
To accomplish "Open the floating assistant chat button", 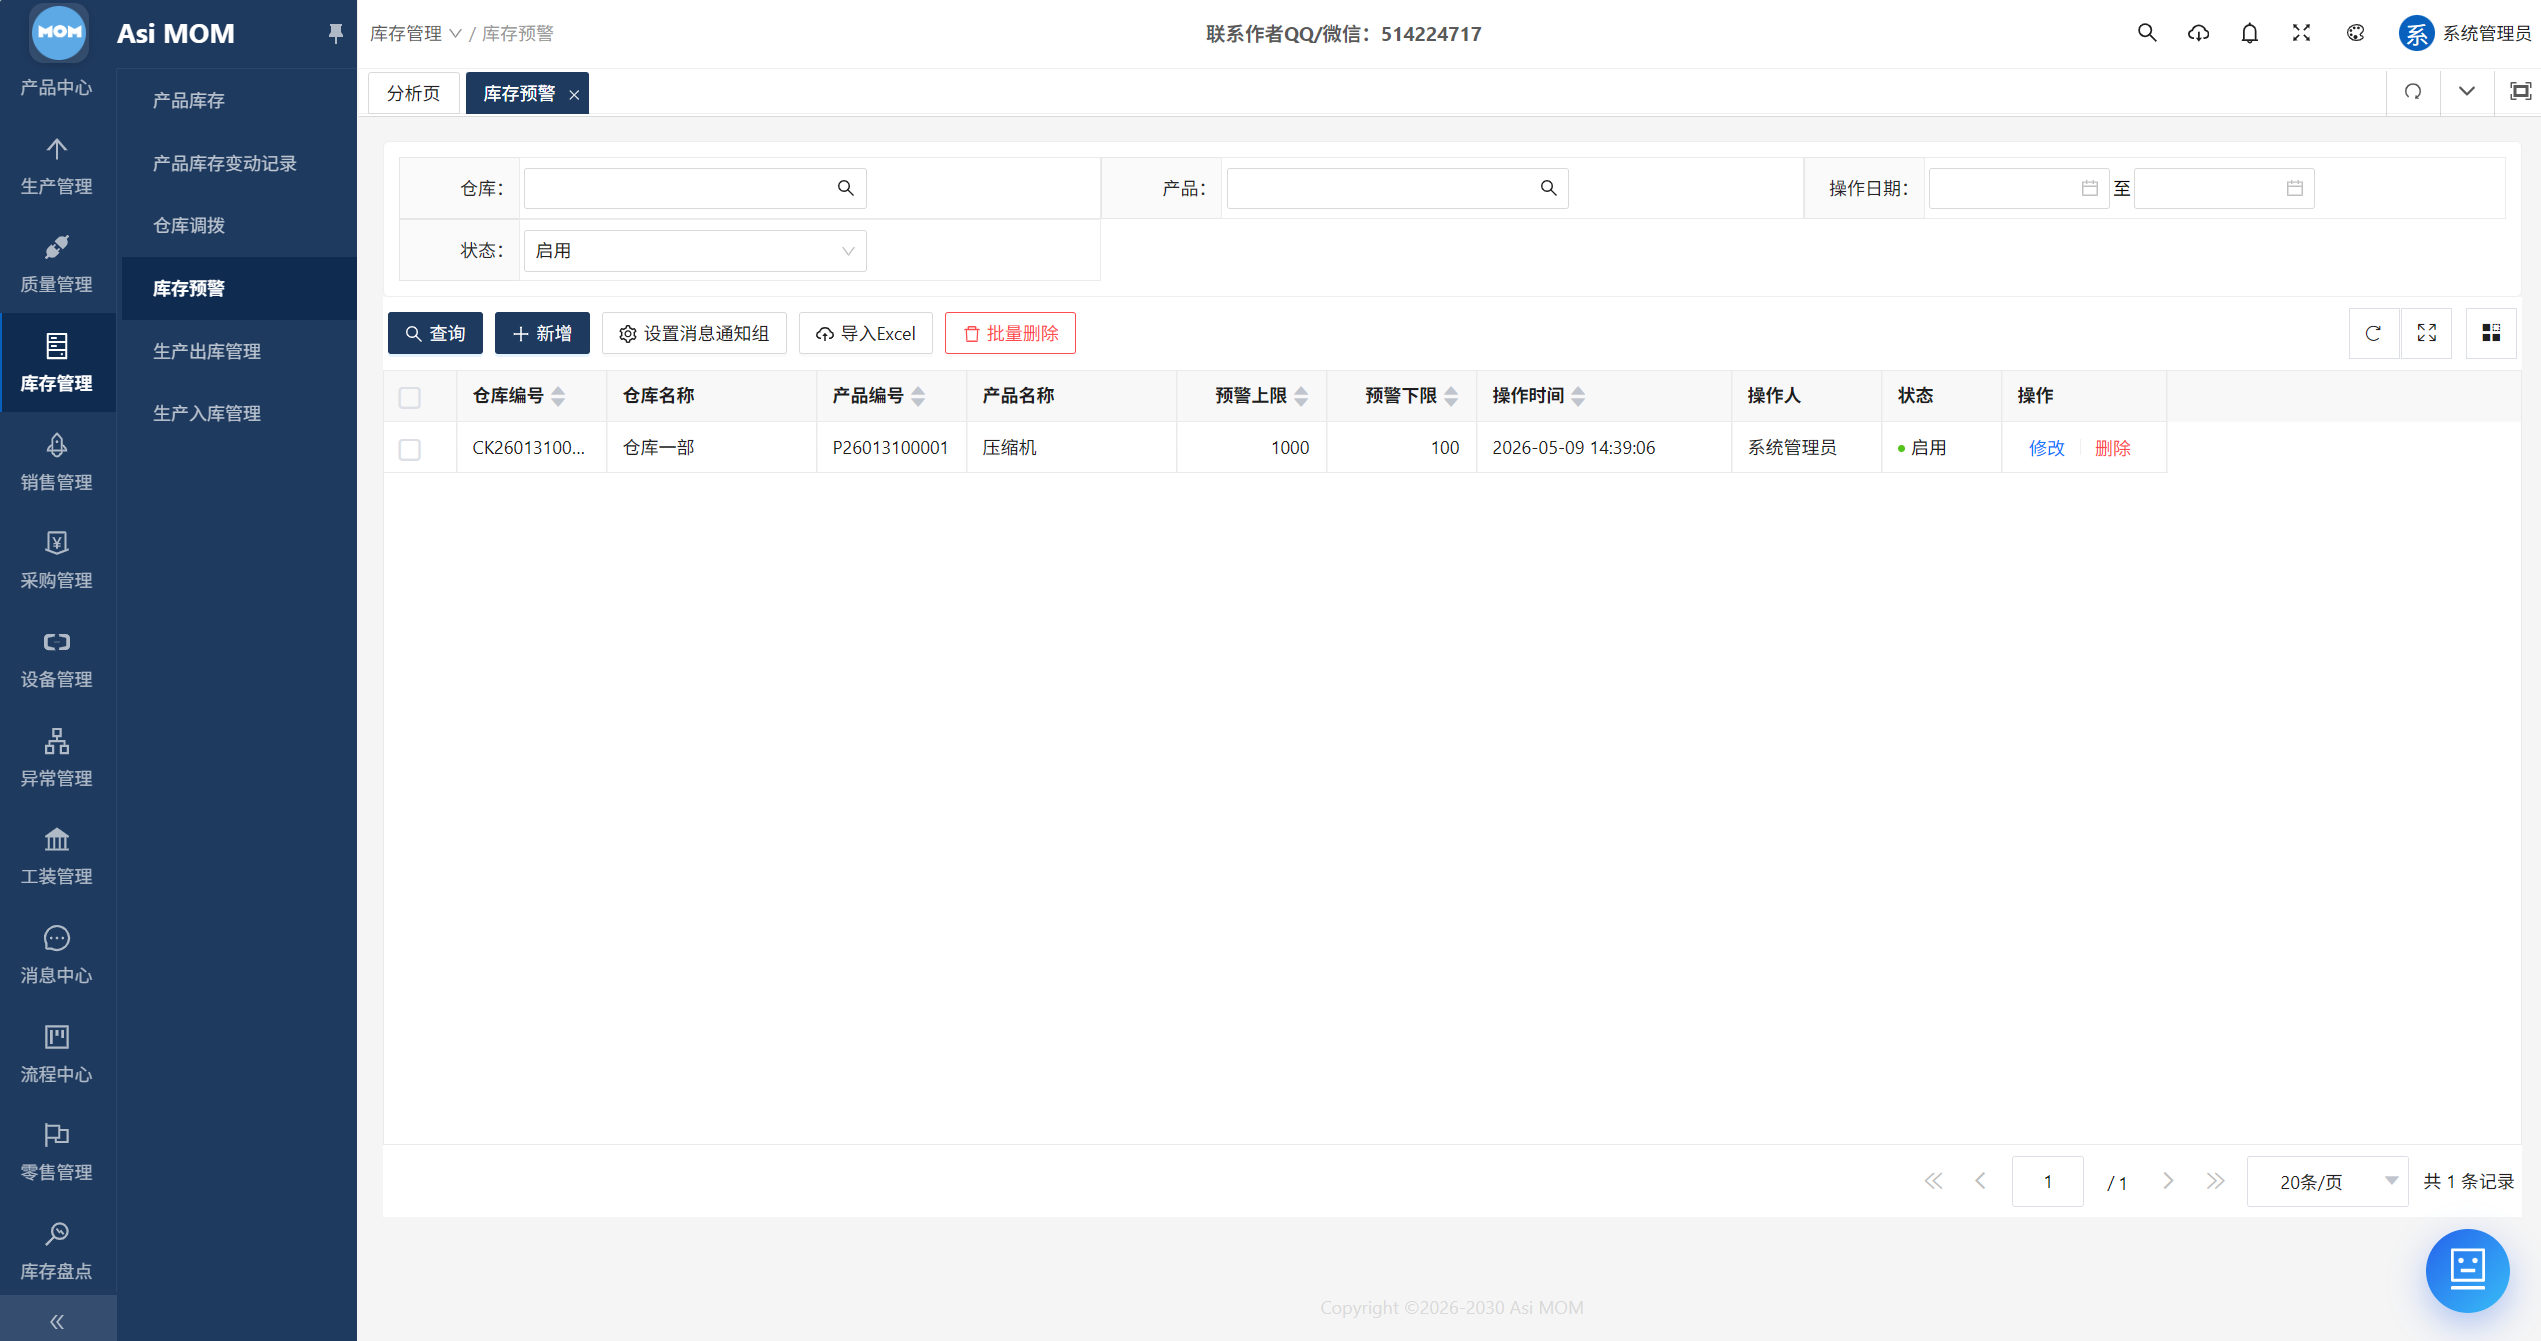I will (x=2467, y=1270).
